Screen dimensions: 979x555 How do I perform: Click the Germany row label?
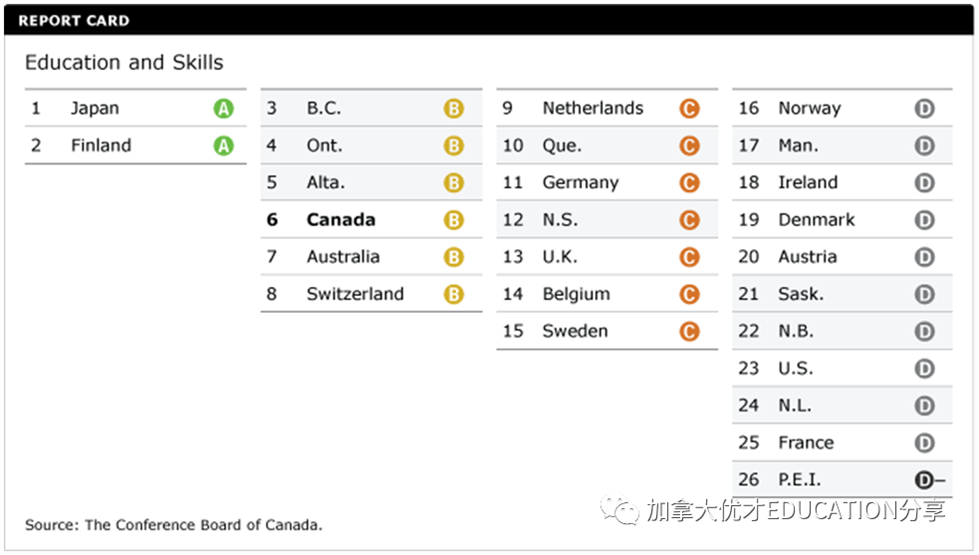coord(580,183)
